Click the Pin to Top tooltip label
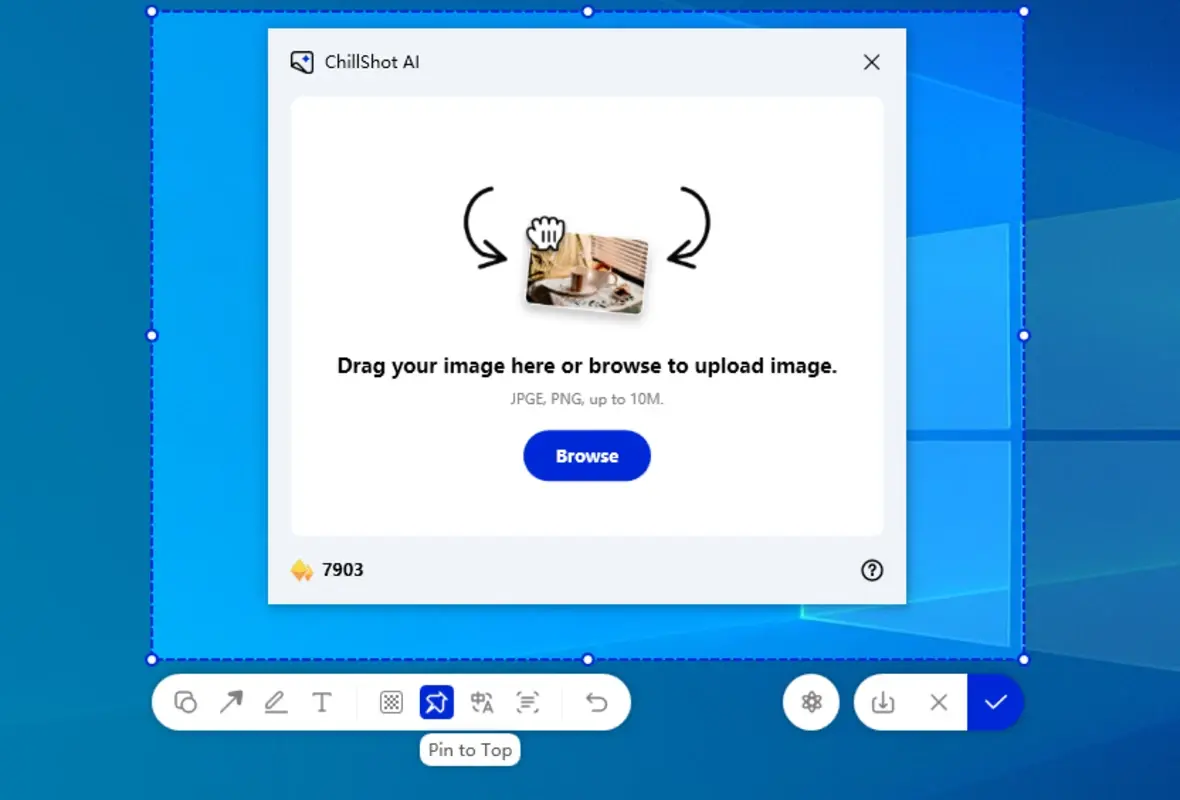Image resolution: width=1180 pixels, height=800 pixels. [469, 750]
